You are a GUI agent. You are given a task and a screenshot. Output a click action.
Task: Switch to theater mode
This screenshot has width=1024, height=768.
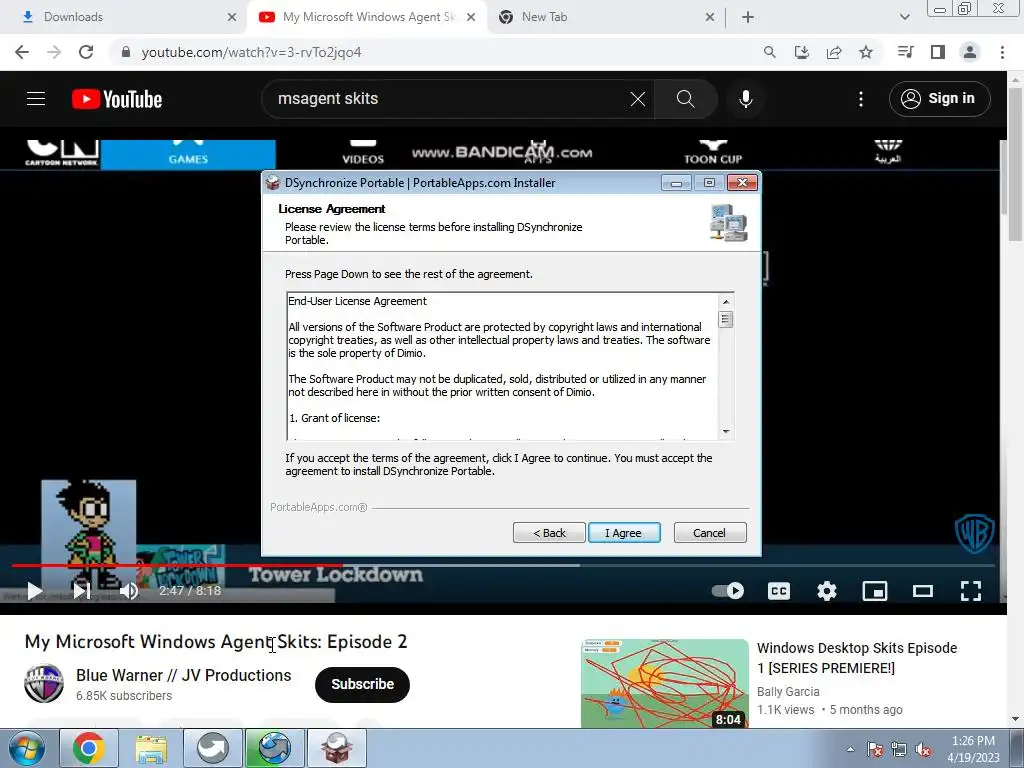point(923,591)
